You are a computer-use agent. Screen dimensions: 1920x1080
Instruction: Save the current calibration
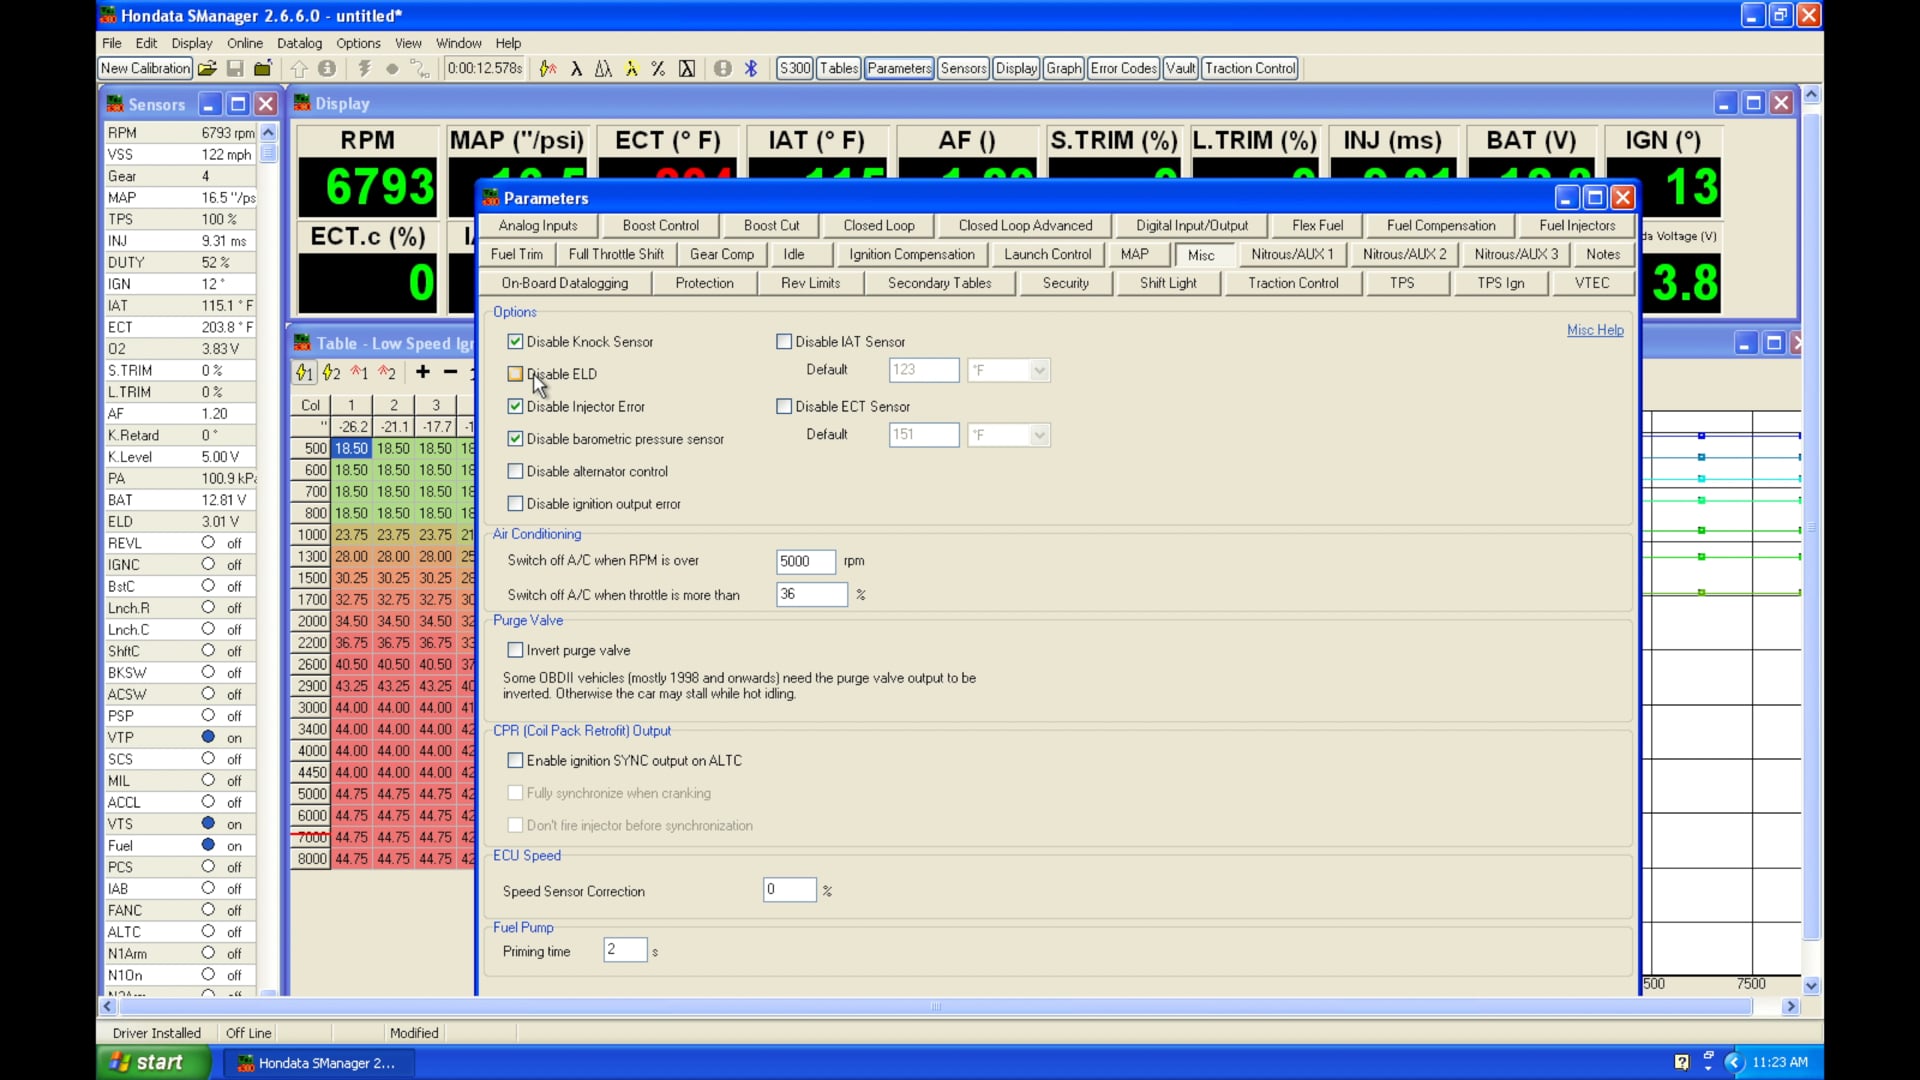pos(235,68)
